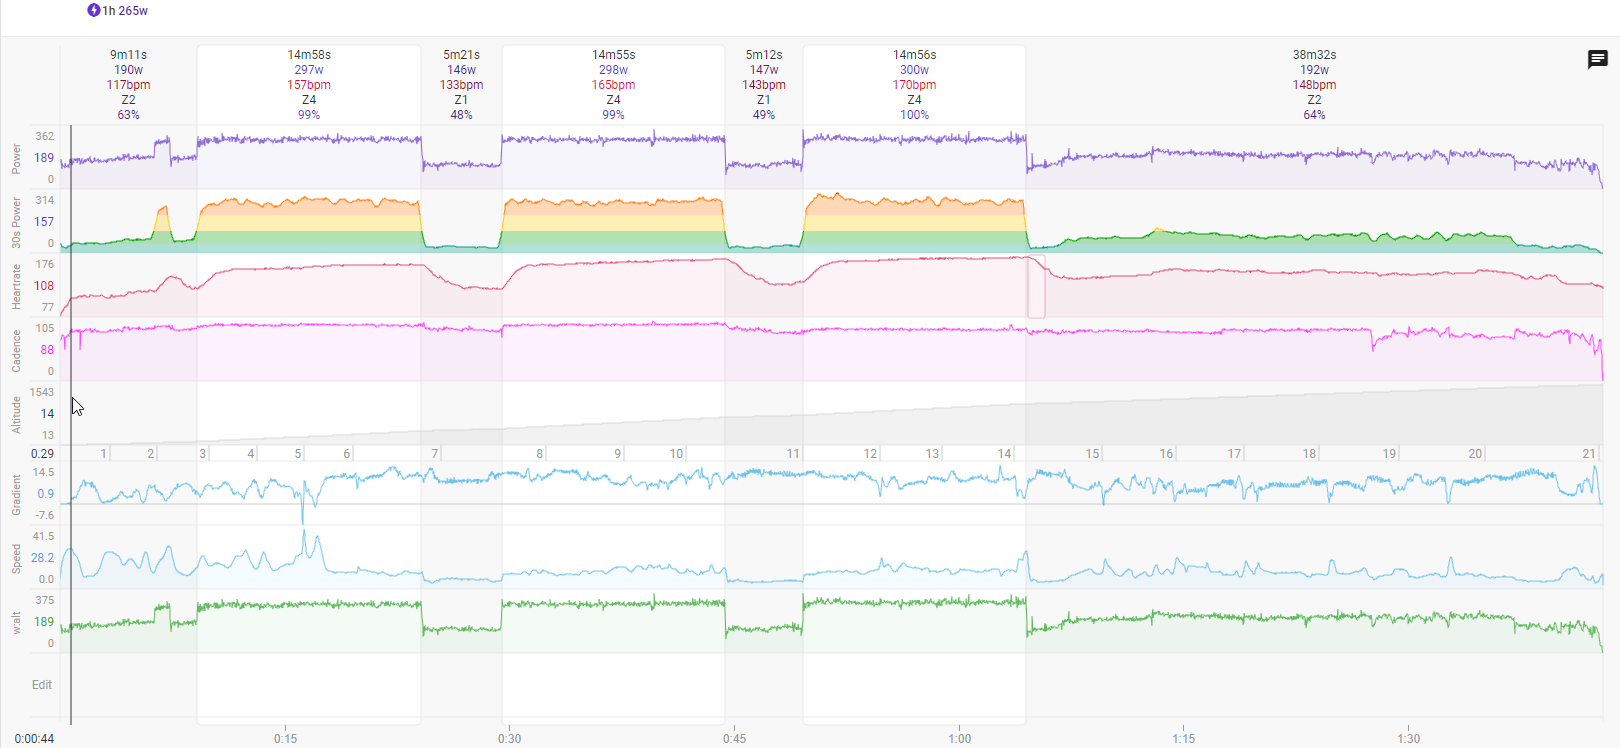Click the Altitude chart axis label

[16, 414]
